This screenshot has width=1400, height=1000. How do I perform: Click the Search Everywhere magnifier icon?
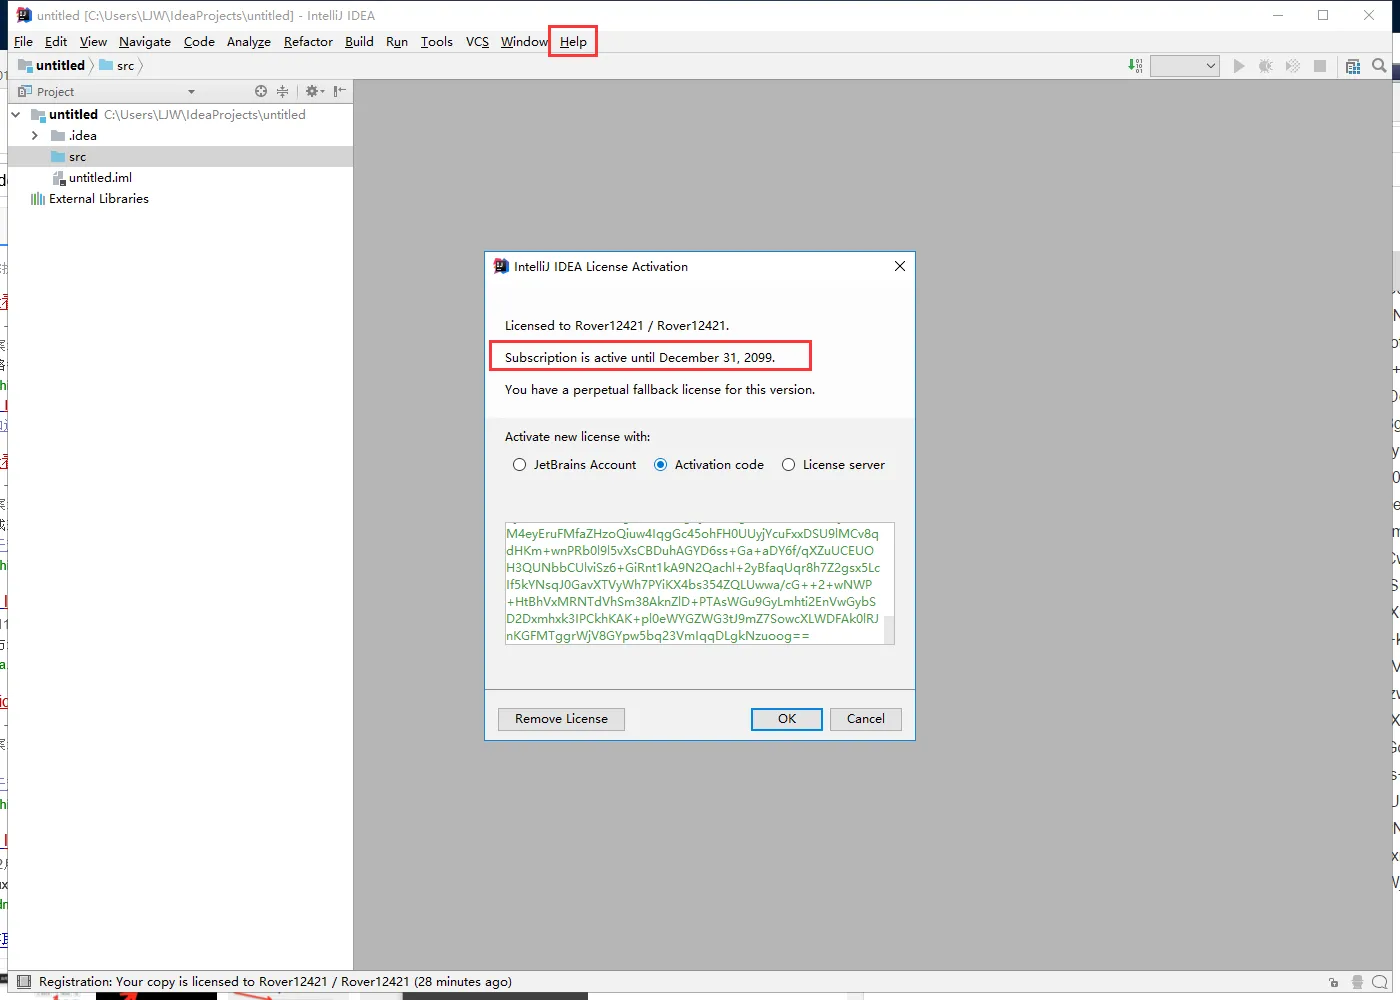1380,66
